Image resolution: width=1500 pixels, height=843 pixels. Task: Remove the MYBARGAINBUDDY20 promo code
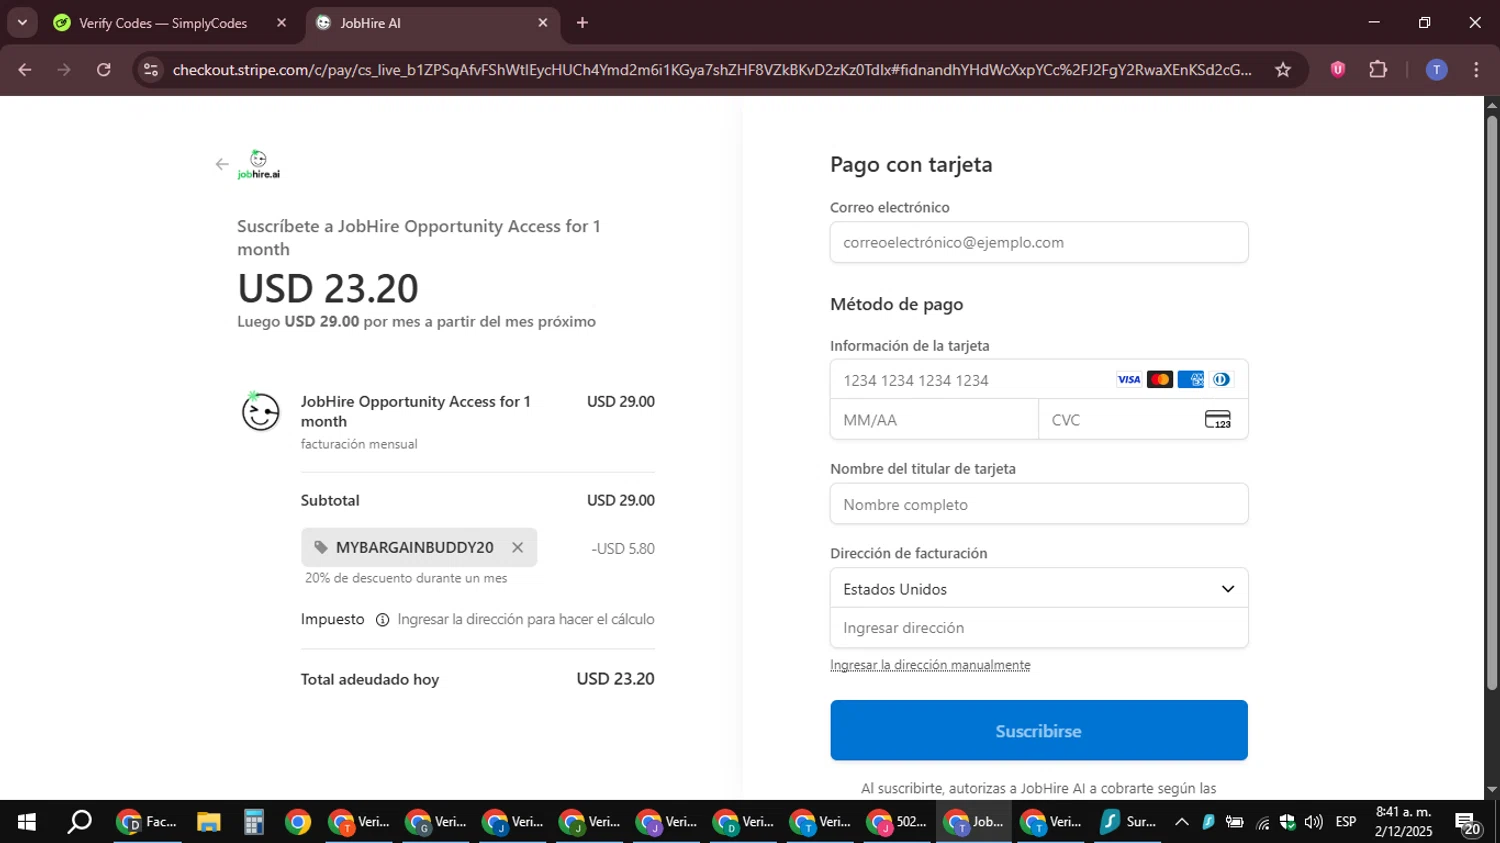(517, 548)
